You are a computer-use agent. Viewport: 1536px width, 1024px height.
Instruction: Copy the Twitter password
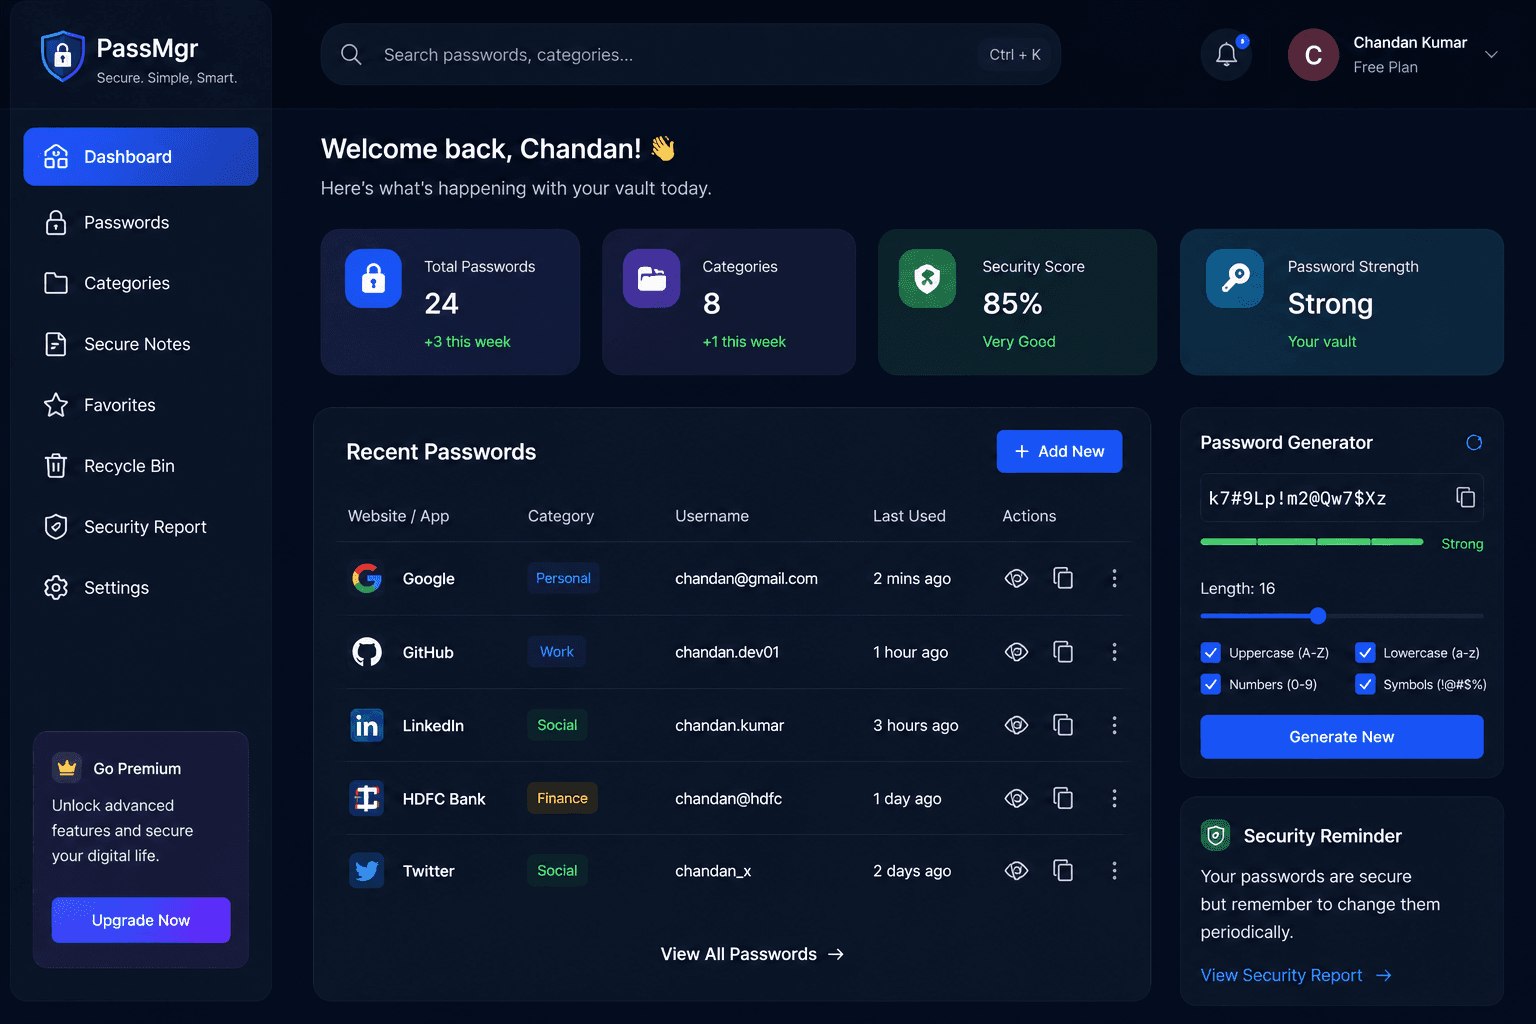click(1063, 871)
